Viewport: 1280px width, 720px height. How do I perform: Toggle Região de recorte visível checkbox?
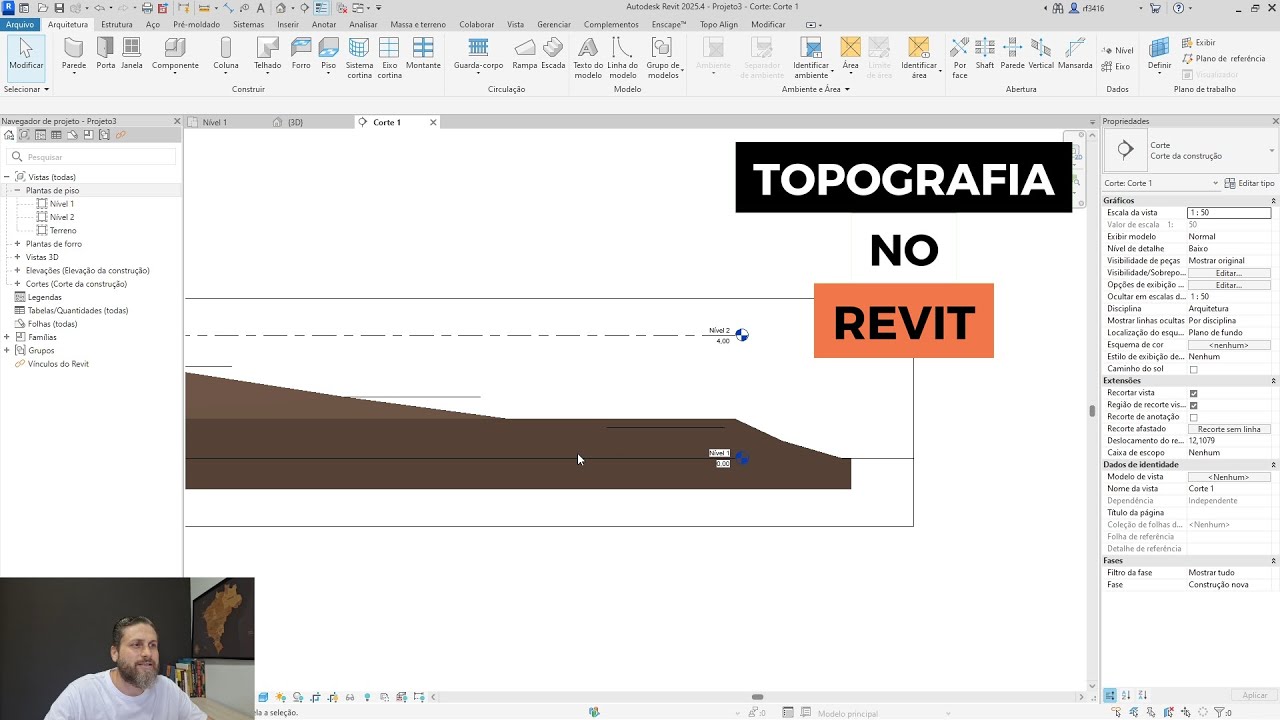point(1193,405)
